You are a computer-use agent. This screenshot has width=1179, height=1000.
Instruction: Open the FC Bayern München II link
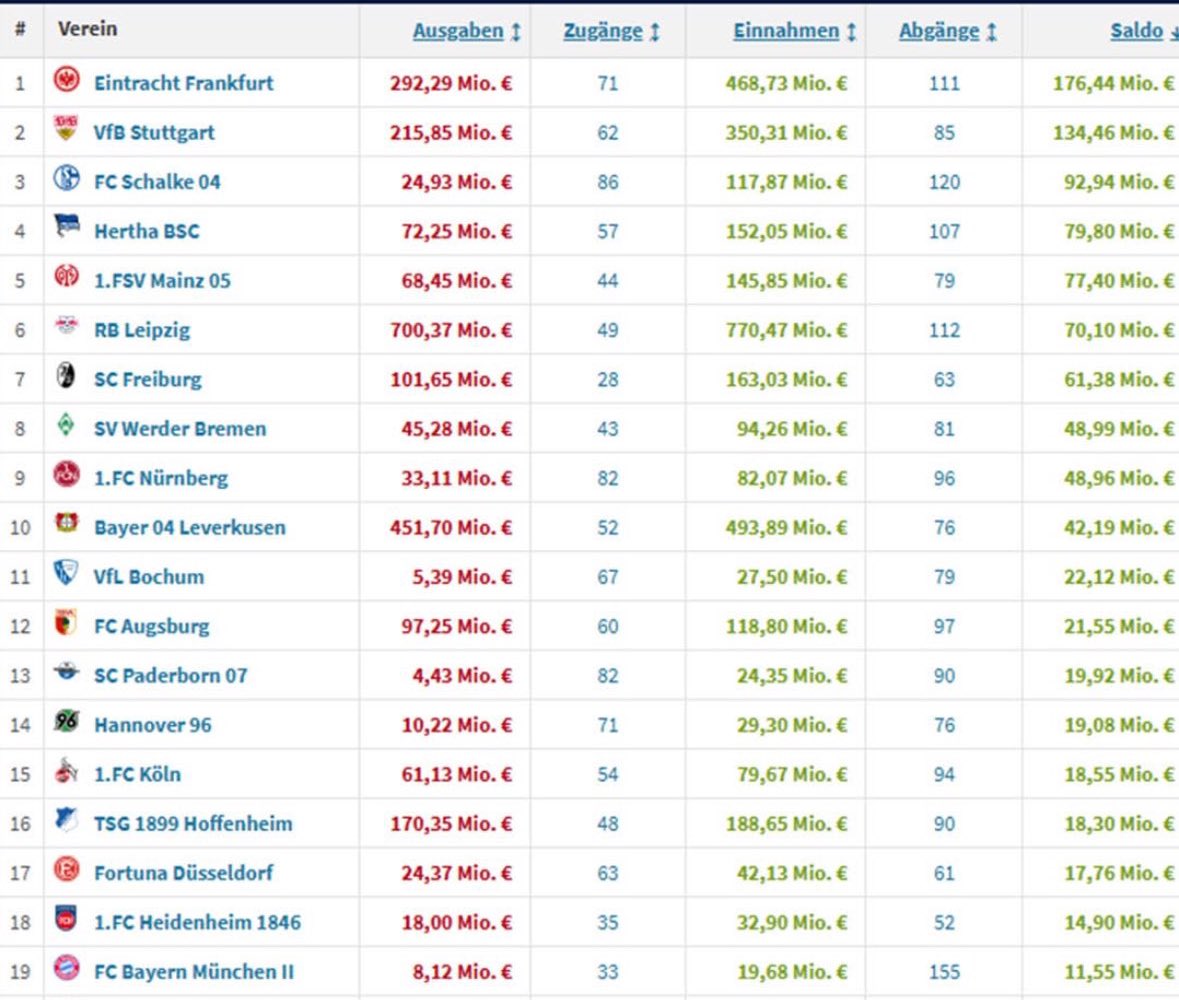pos(194,971)
